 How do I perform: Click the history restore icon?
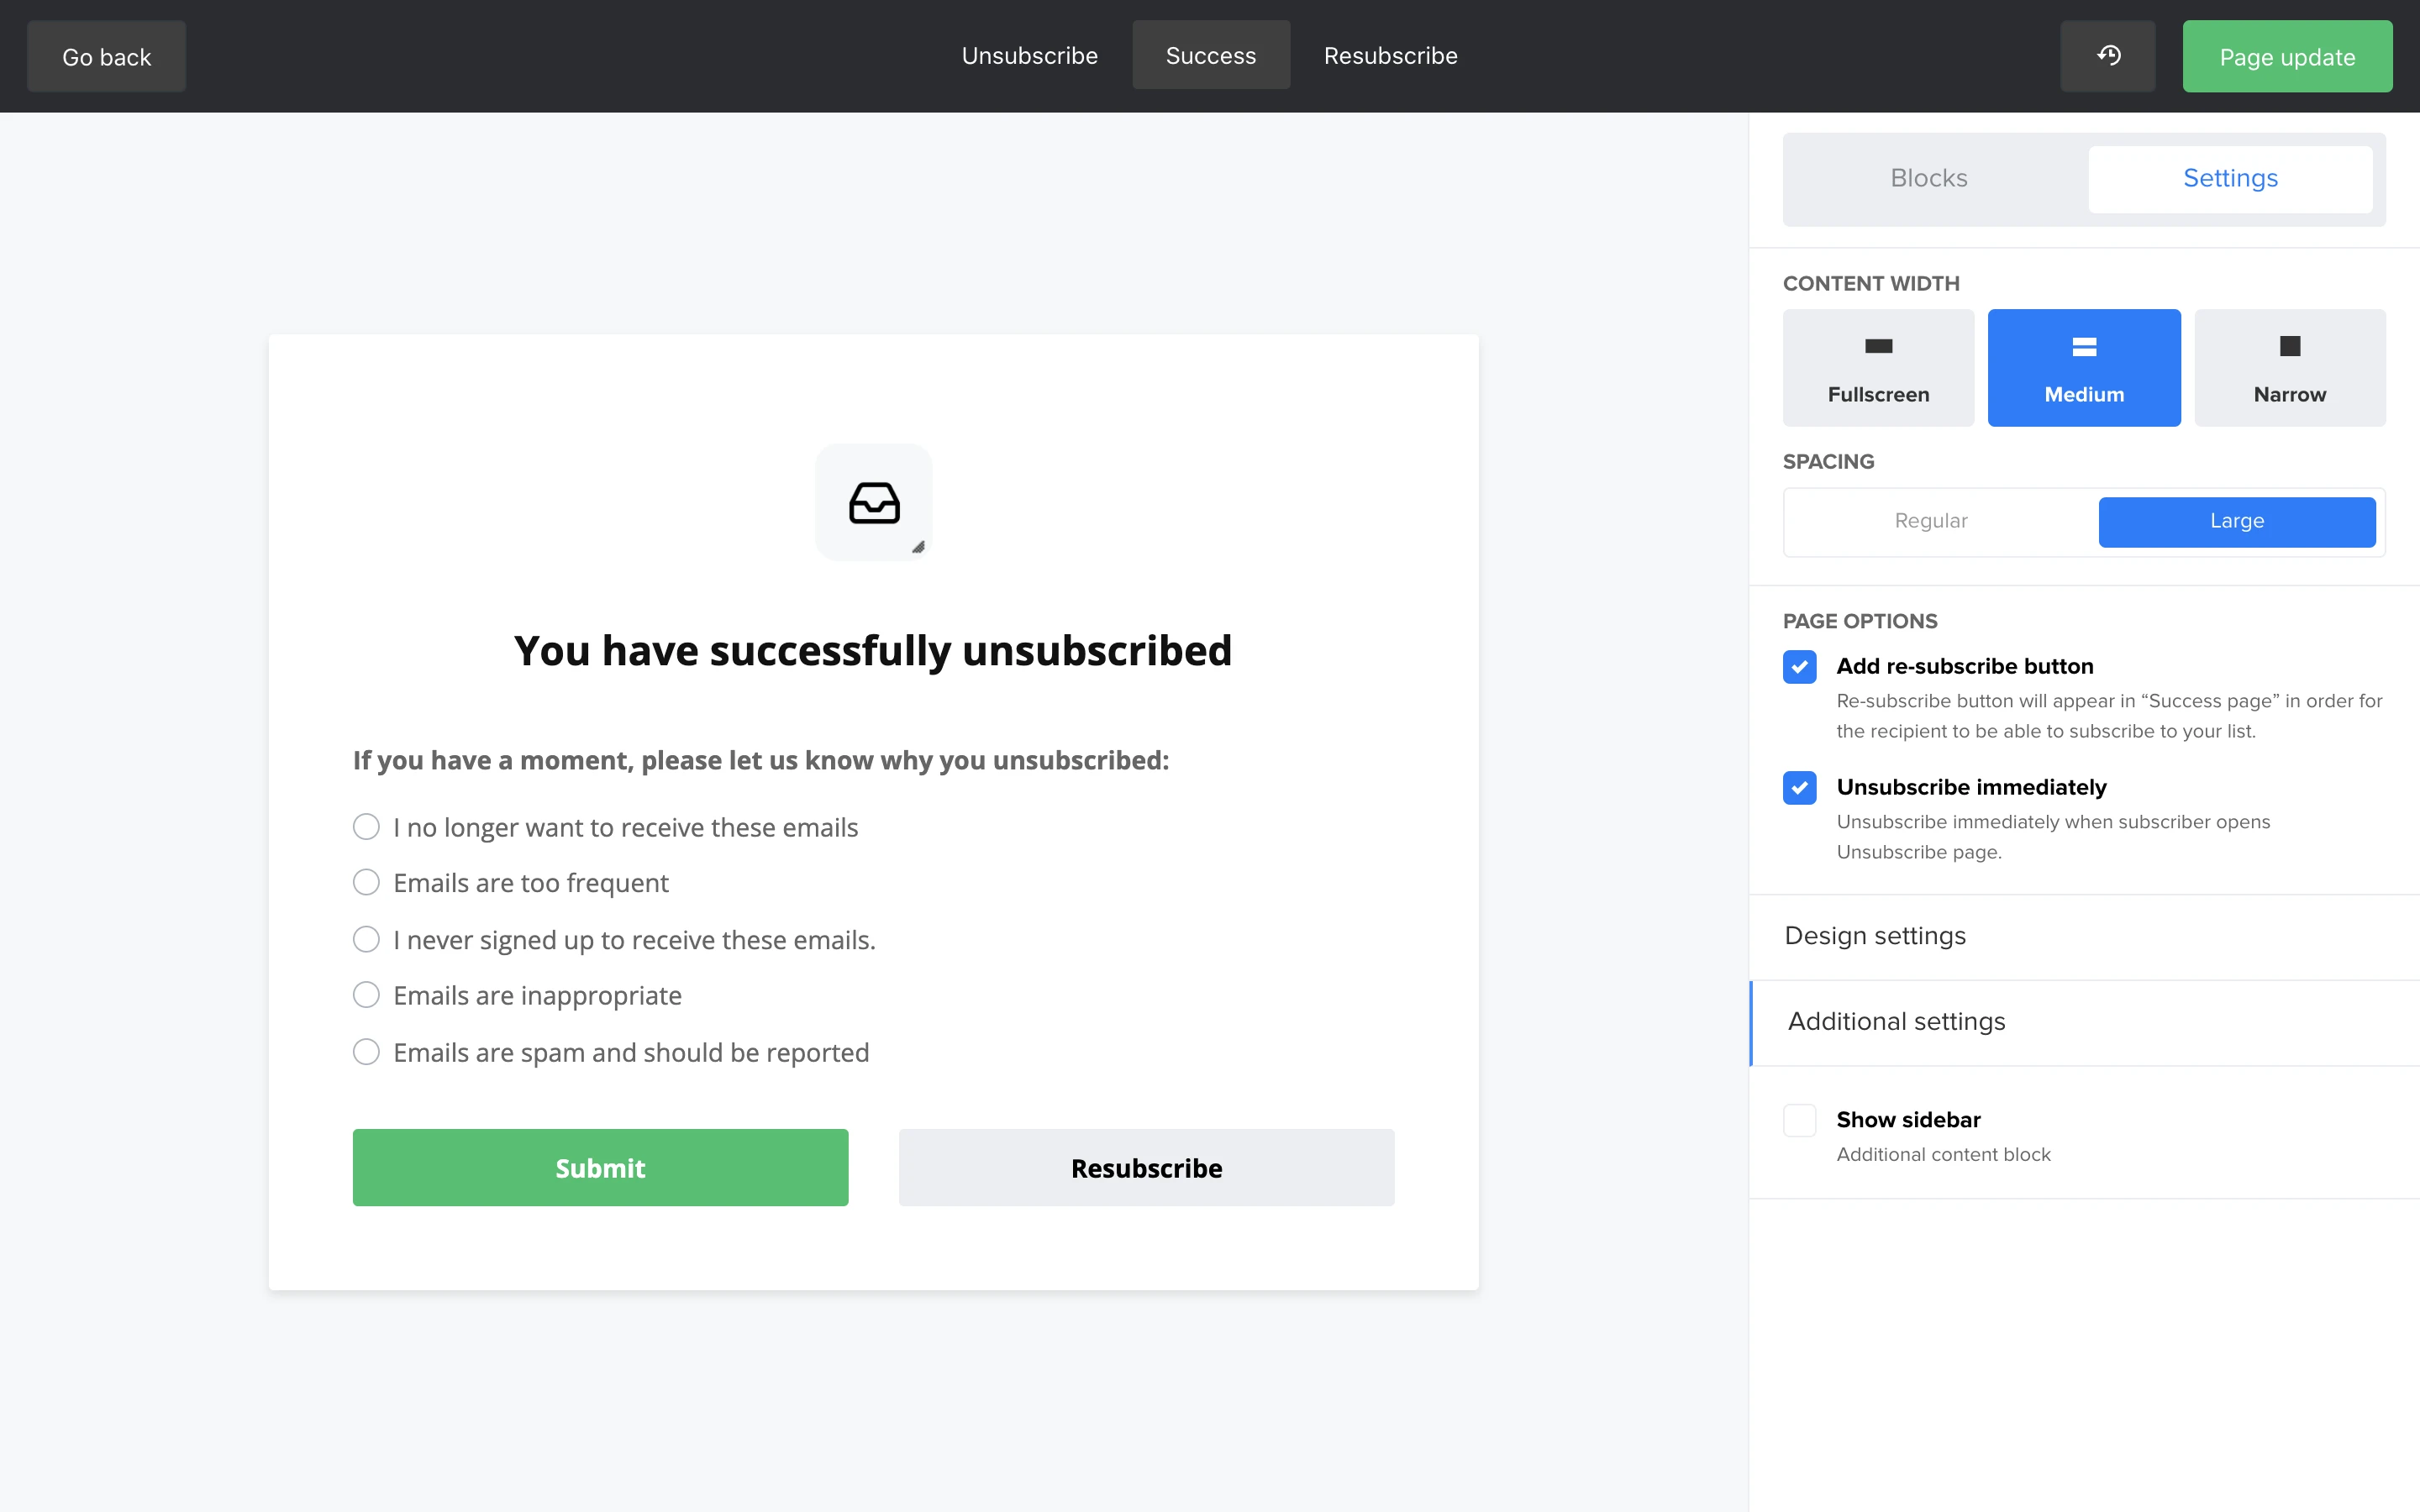(x=2107, y=56)
